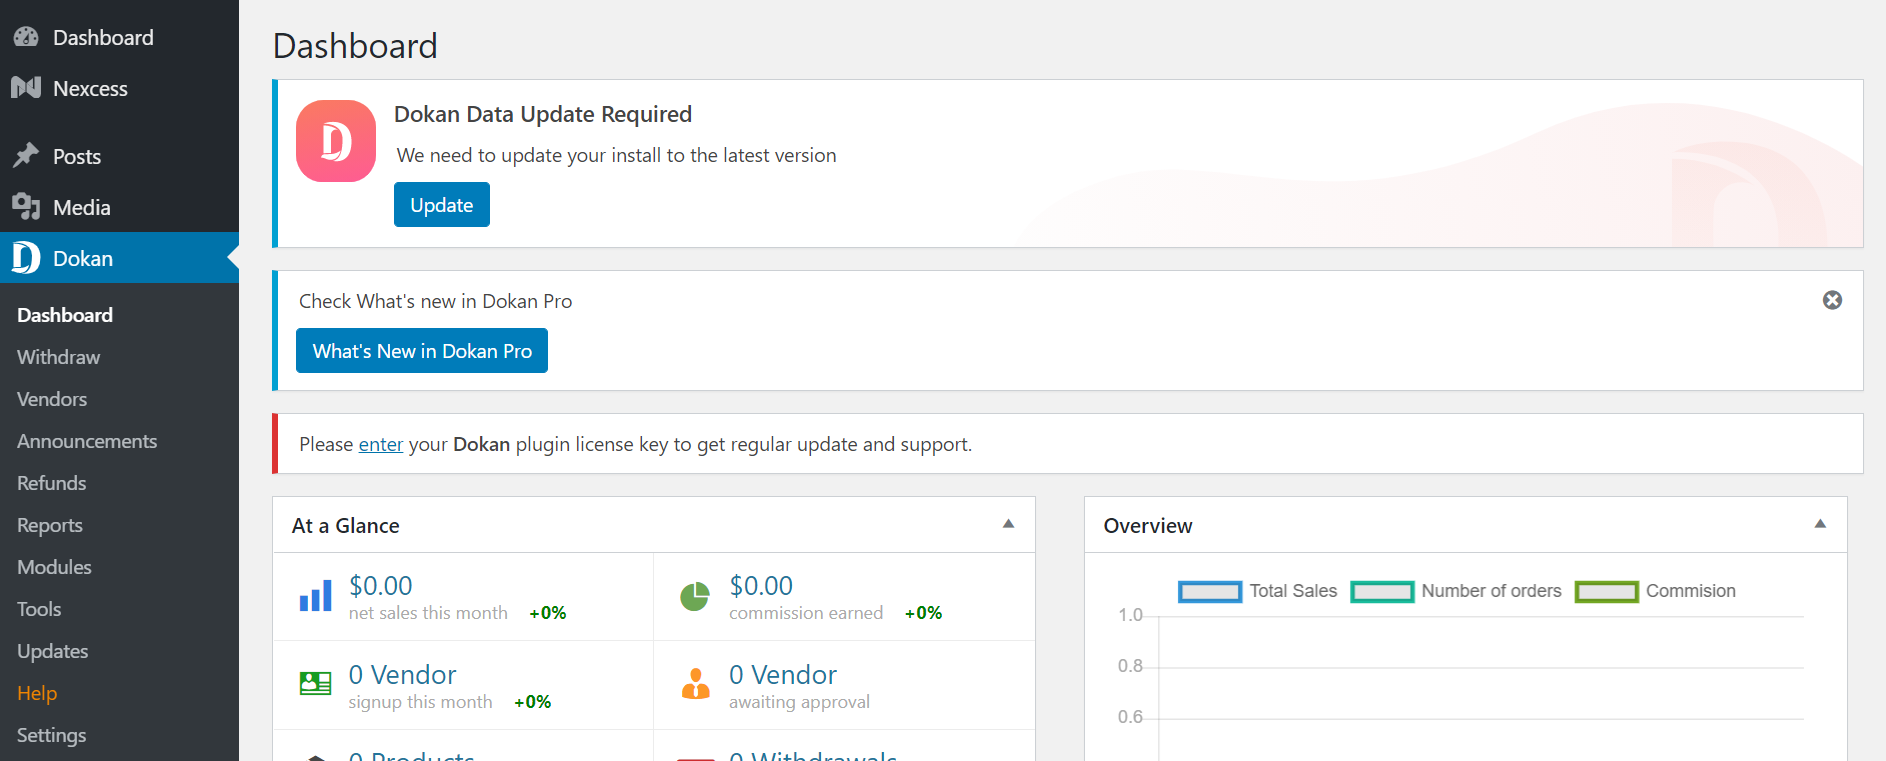Open Dokan Updates page
The height and width of the screenshot is (761, 1886).
tap(53, 651)
